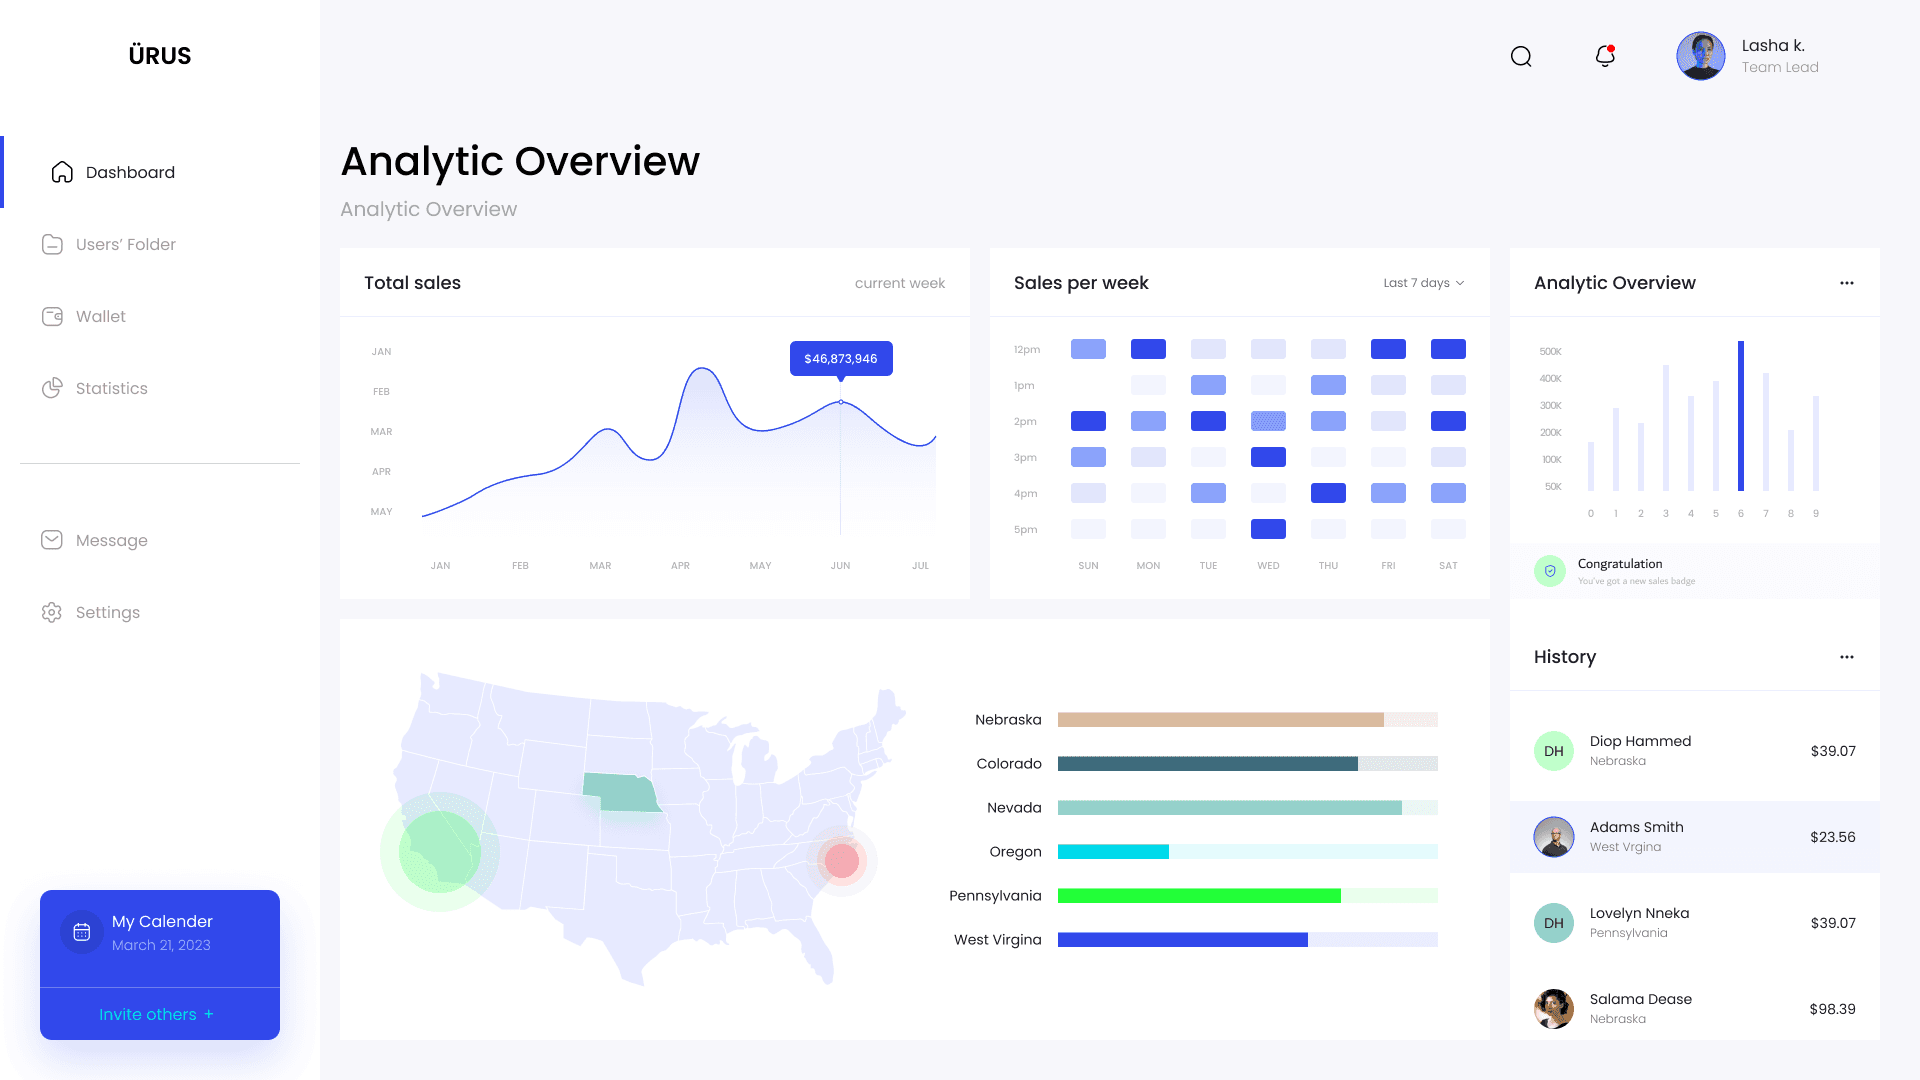Viewport: 1920px width, 1080px height.
Task: Click the Message envelope icon
Action: point(52,540)
